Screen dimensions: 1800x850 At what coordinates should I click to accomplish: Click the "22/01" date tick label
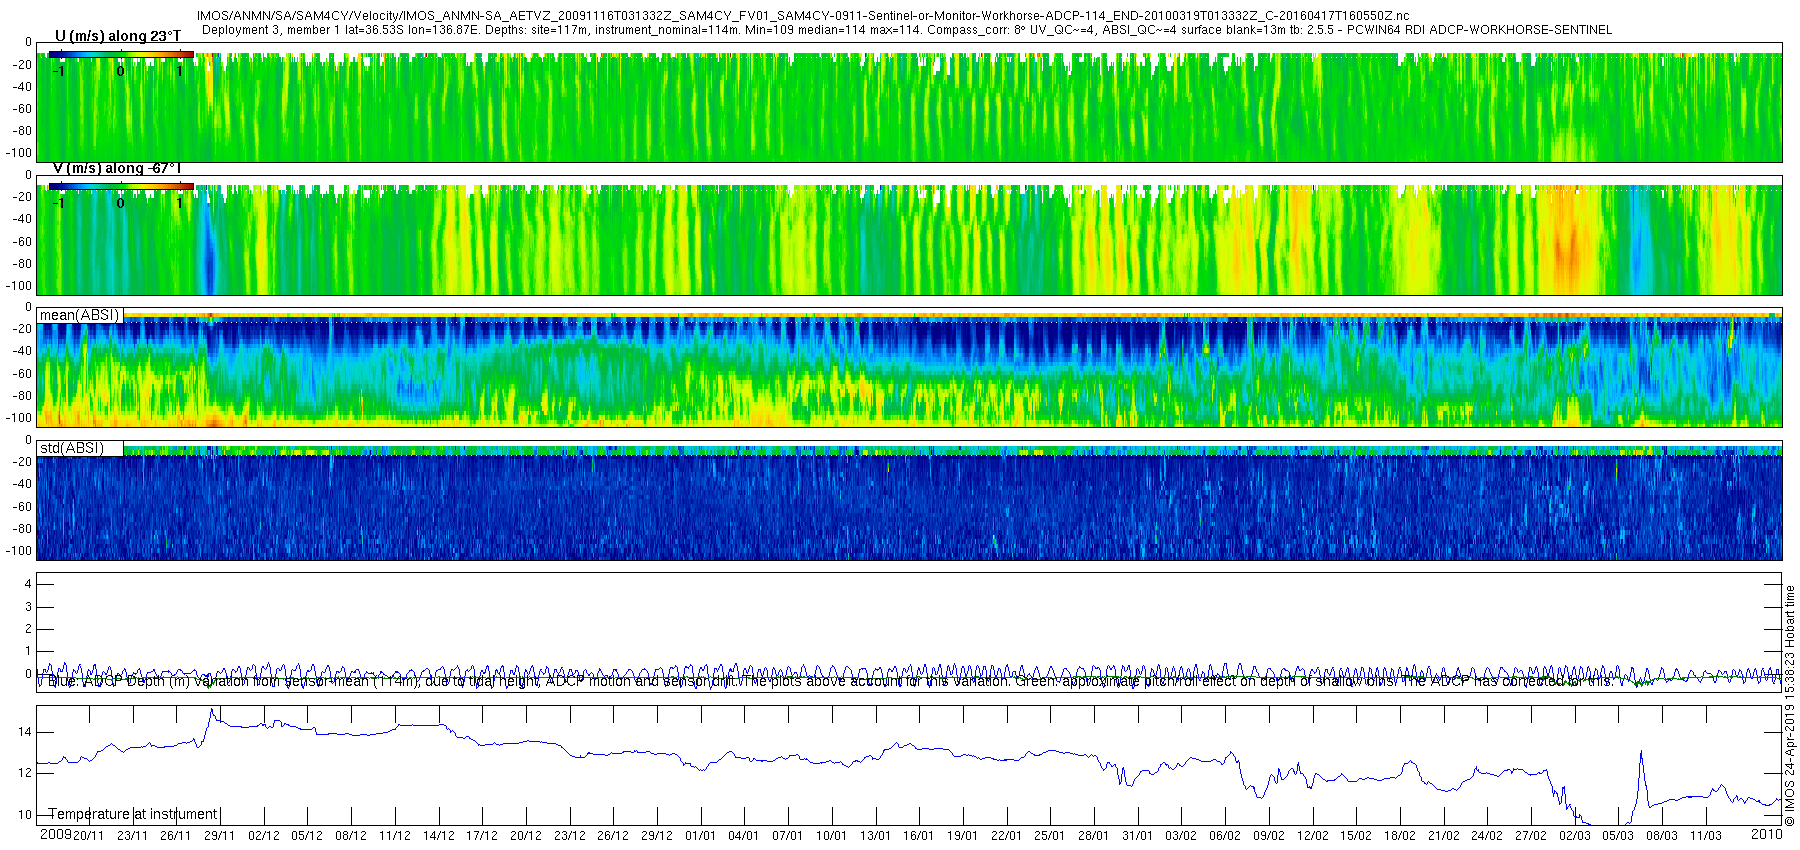pos(1007,835)
